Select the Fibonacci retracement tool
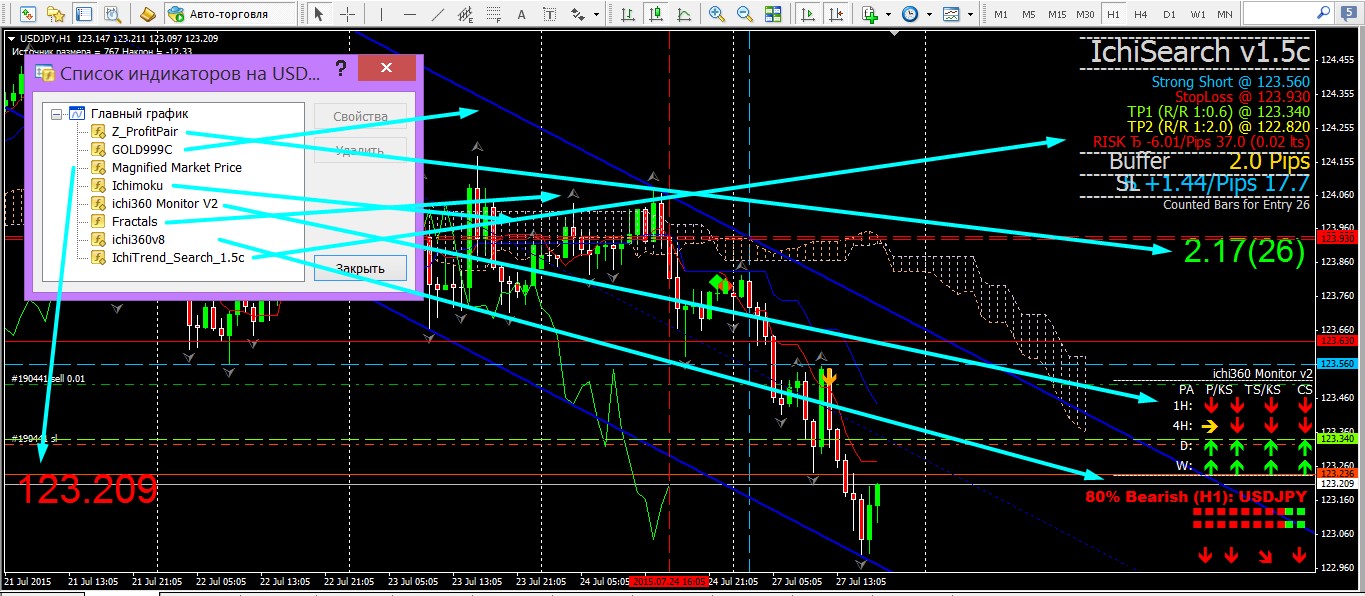 494,14
